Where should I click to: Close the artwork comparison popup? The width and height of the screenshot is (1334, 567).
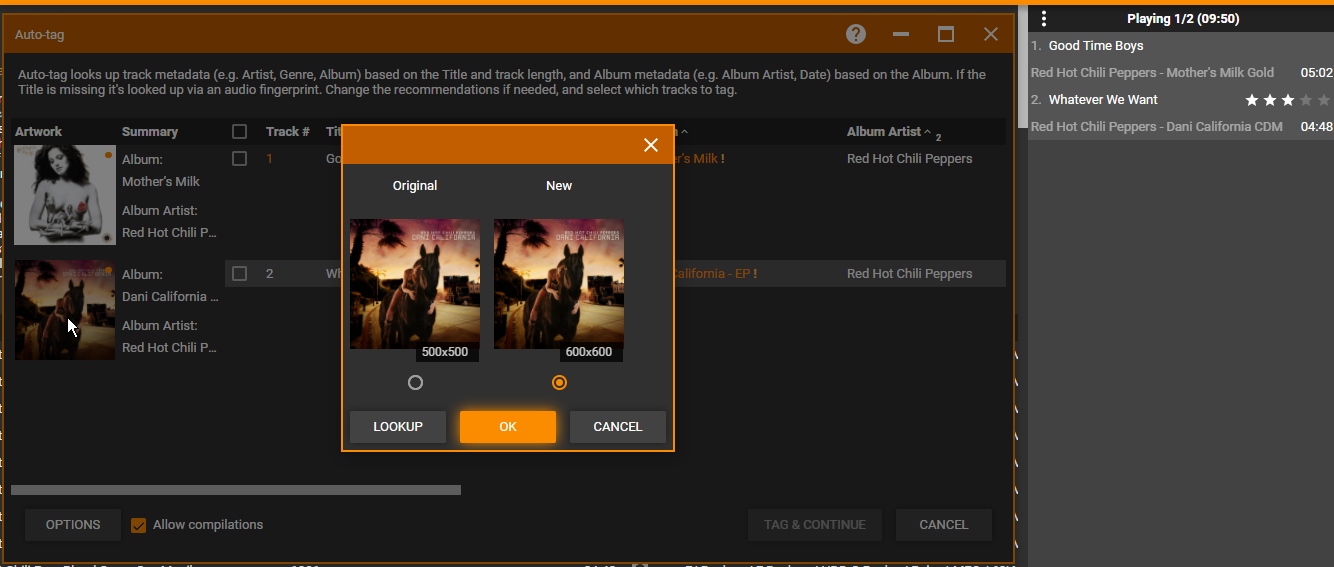(x=651, y=145)
